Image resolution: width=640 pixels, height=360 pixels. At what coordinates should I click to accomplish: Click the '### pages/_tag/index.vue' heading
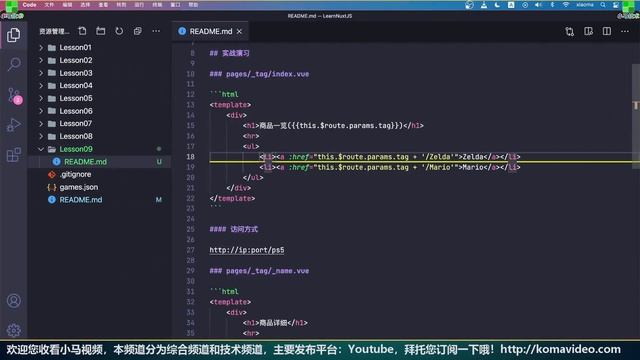click(x=259, y=74)
